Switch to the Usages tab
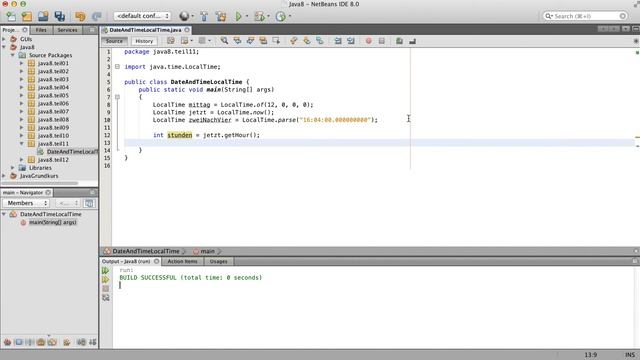The height and width of the screenshot is (360, 640). pos(218,261)
